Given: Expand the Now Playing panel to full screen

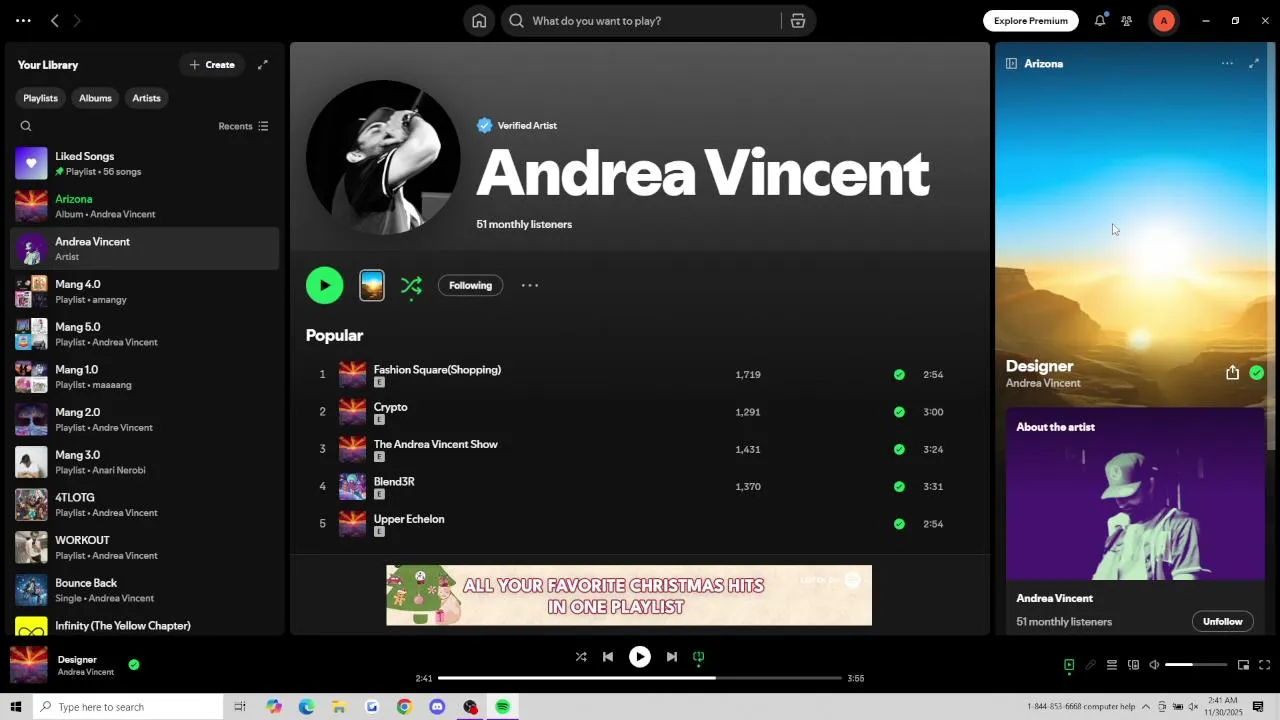Looking at the screenshot, I should 1254,64.
